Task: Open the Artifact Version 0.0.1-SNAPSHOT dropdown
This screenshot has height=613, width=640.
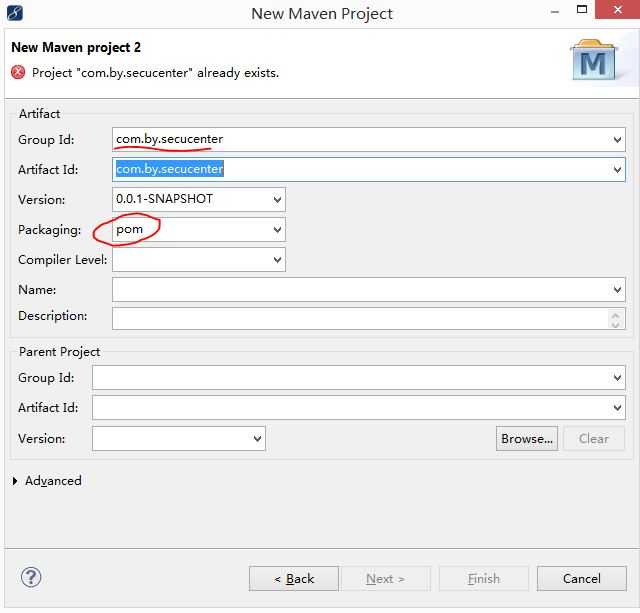Action: [x=277, y=200]
